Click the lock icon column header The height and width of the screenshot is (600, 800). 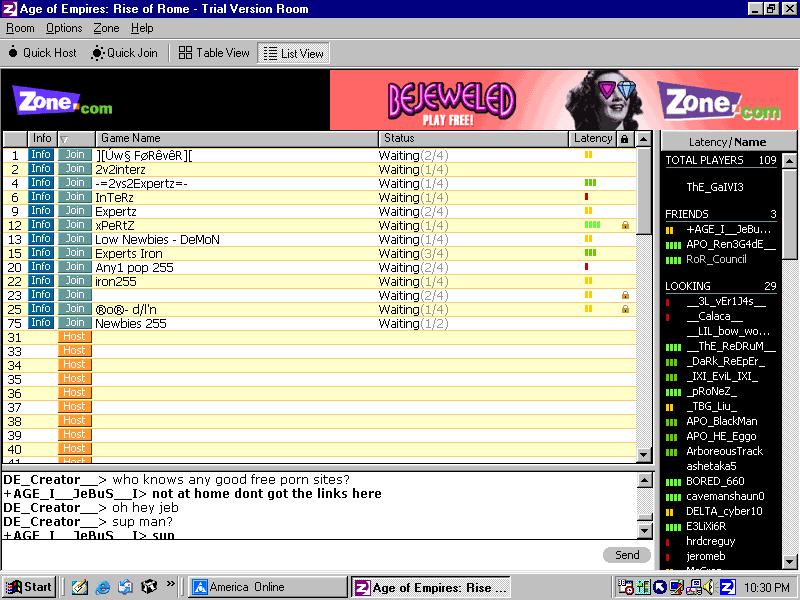click(624, 139)
